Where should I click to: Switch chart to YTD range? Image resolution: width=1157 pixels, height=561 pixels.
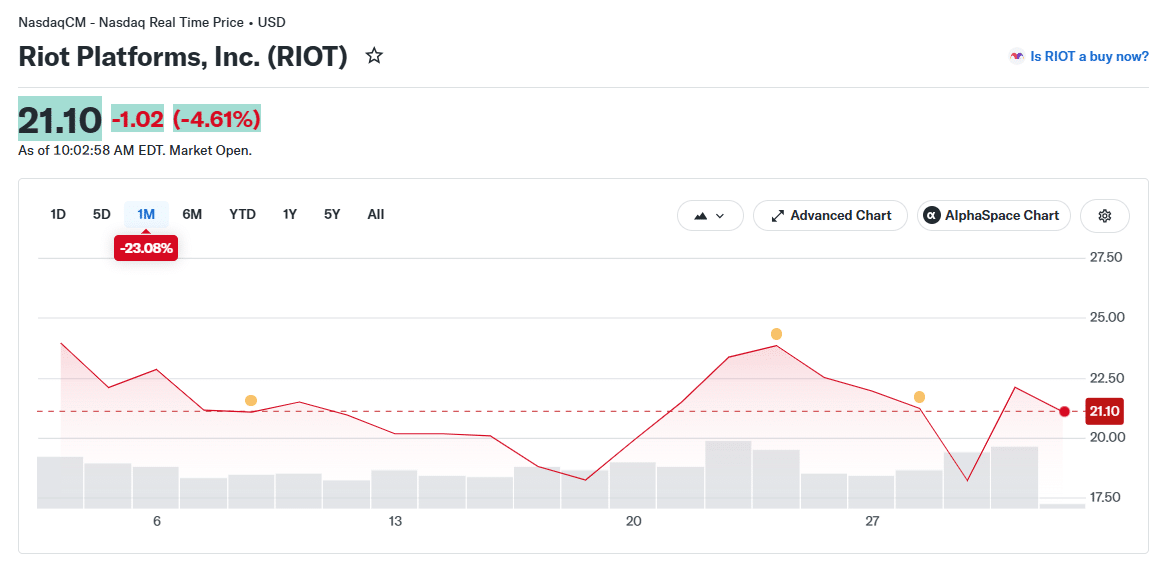point(242,215)
